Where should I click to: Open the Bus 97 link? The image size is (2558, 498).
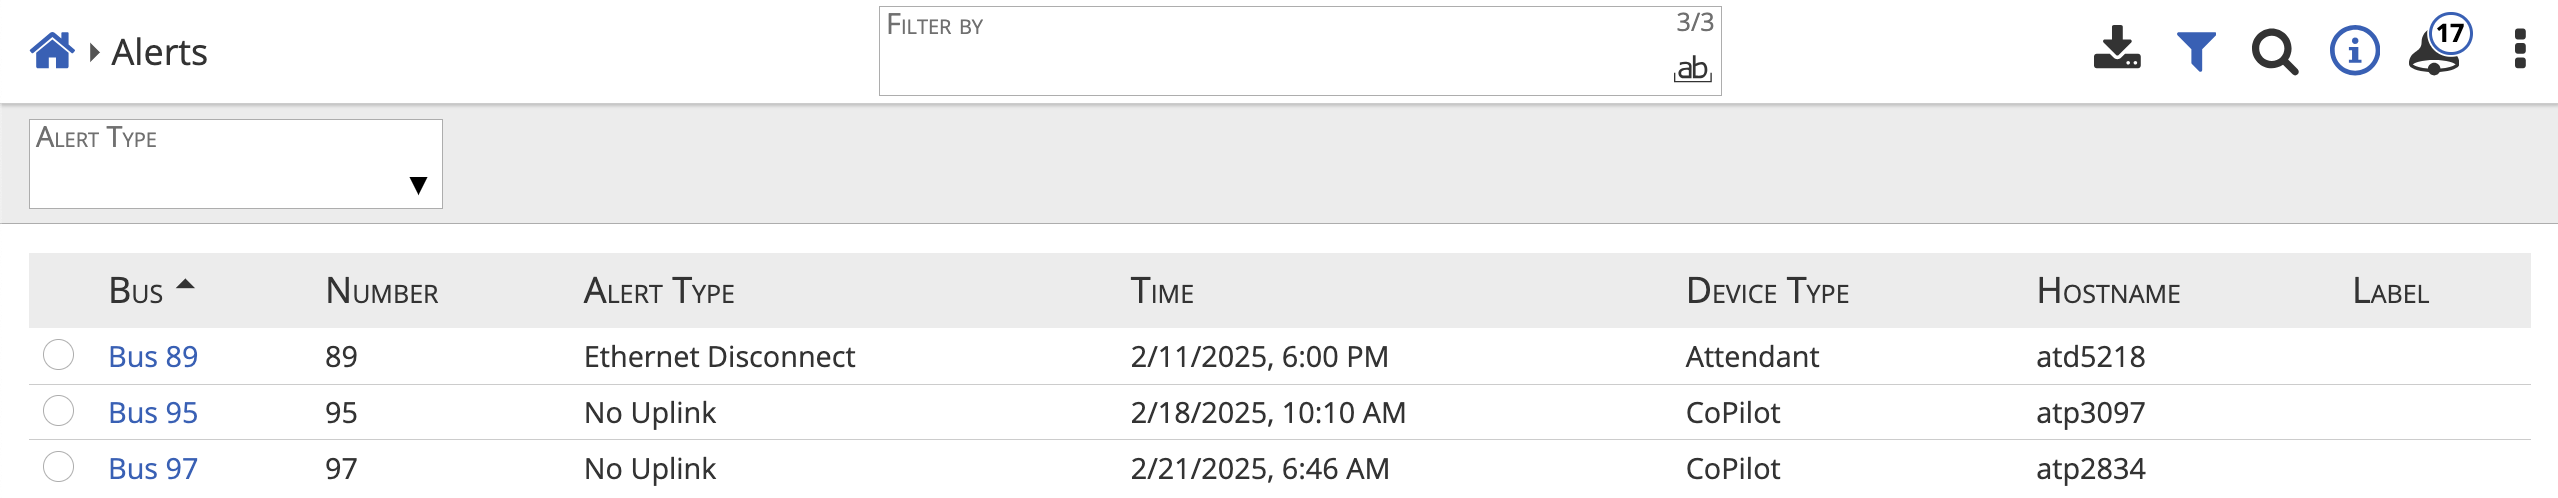point(153,469)
